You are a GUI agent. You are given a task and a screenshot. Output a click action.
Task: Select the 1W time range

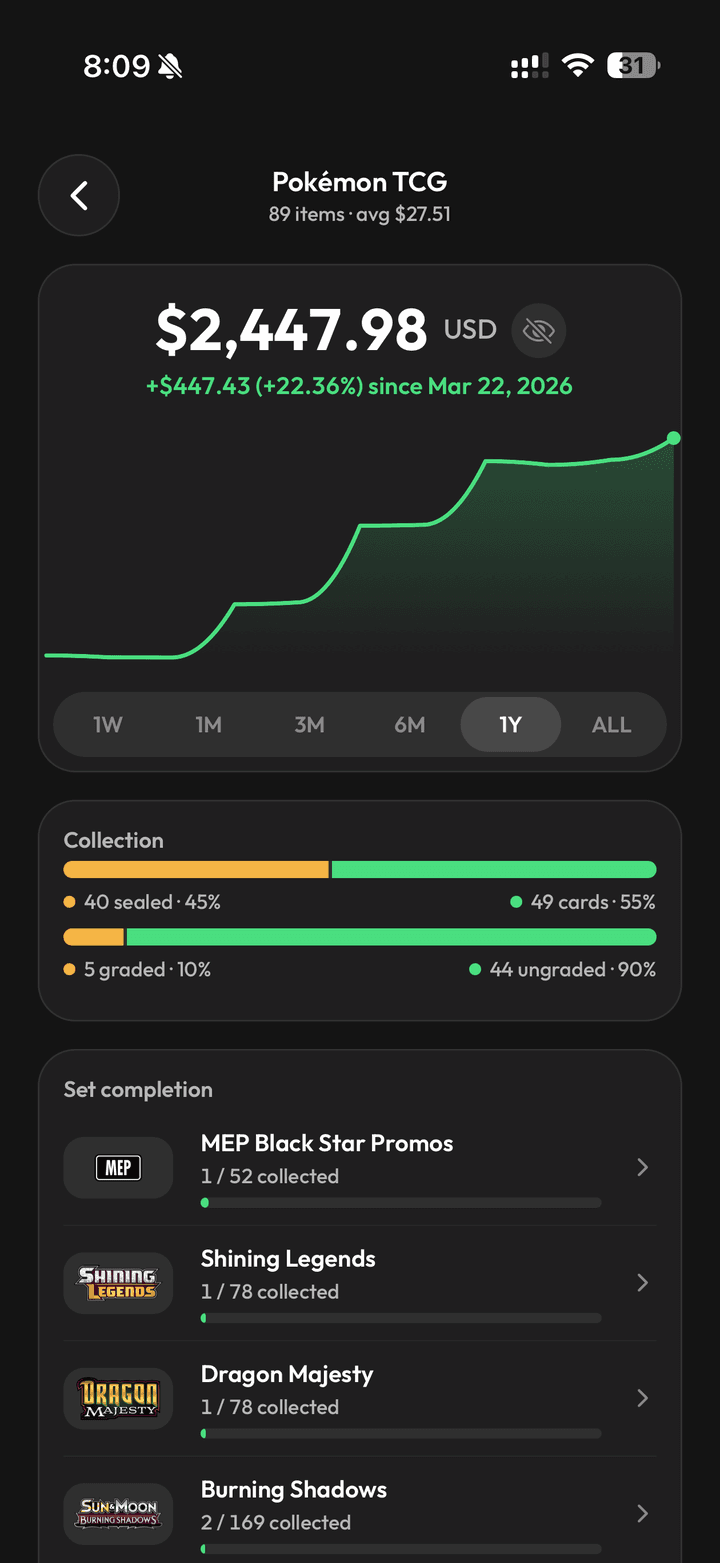pos(108,725)
